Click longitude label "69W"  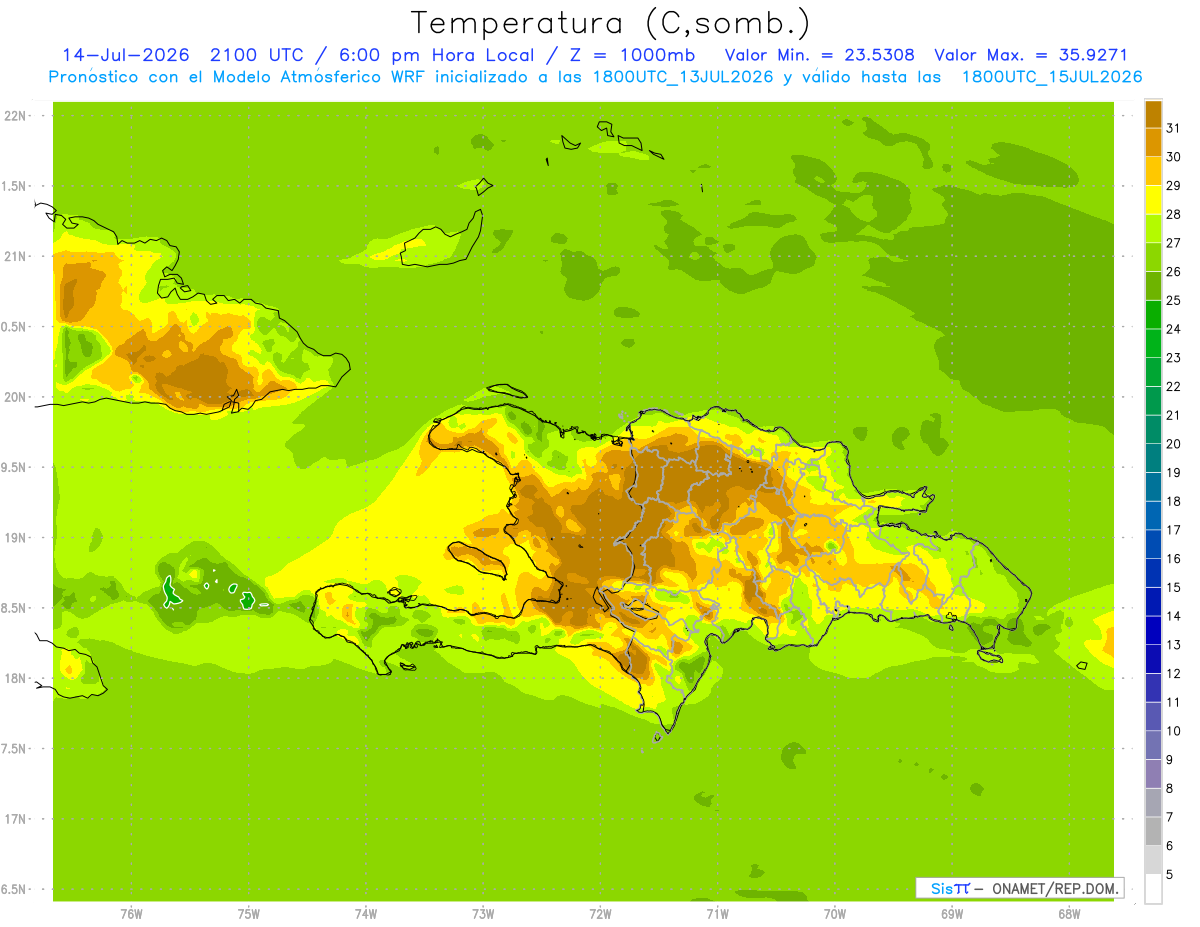coord(952,913)
